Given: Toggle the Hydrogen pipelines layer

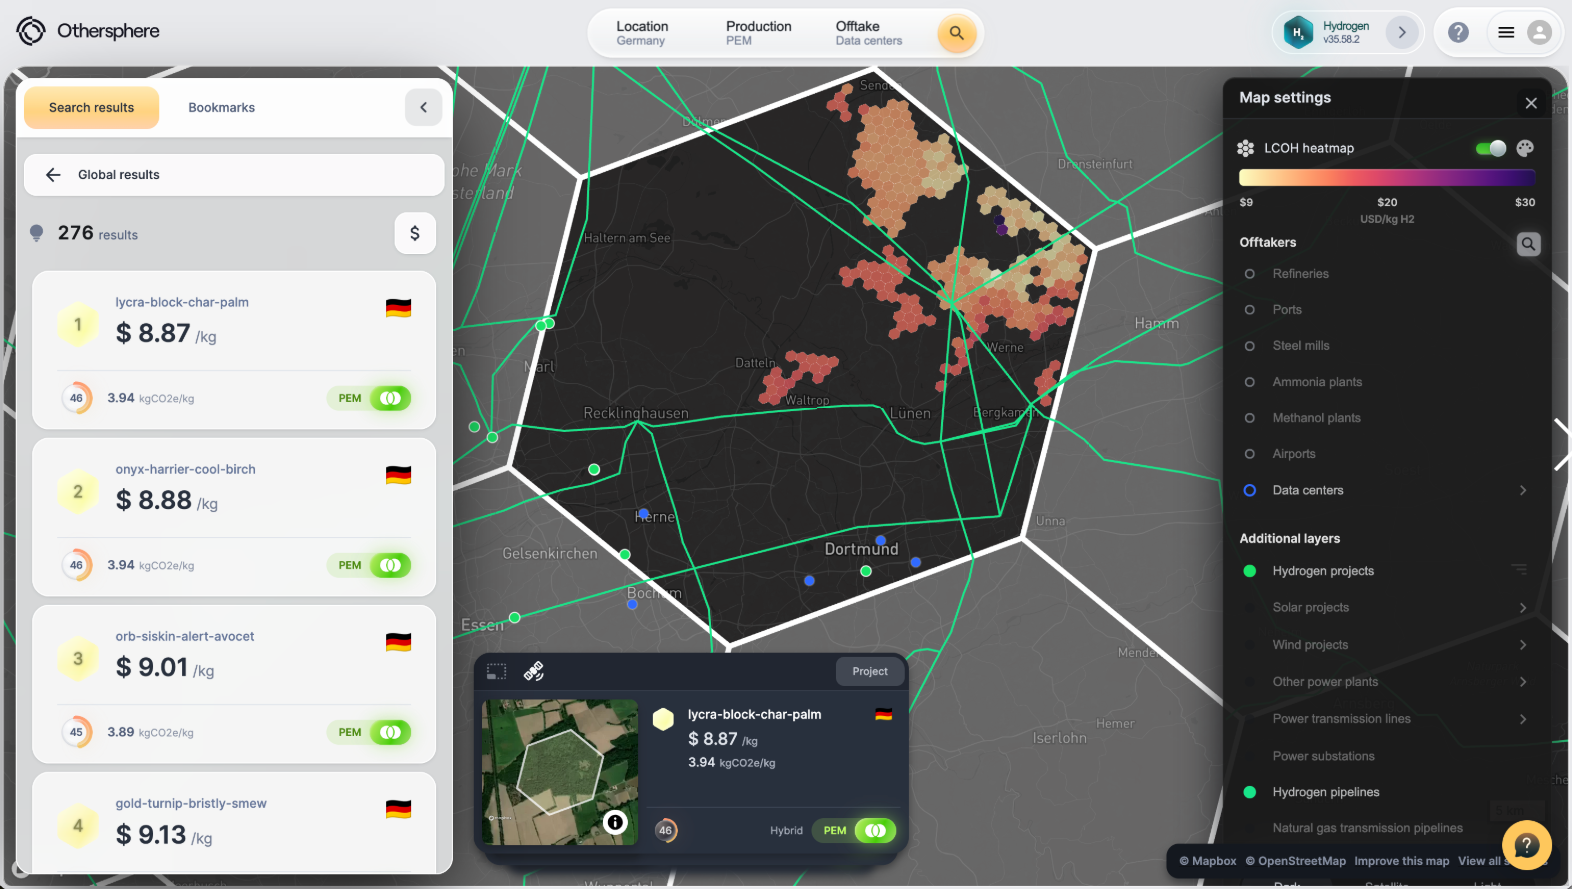Looking at the screenshot, I should click(1249, 792).
